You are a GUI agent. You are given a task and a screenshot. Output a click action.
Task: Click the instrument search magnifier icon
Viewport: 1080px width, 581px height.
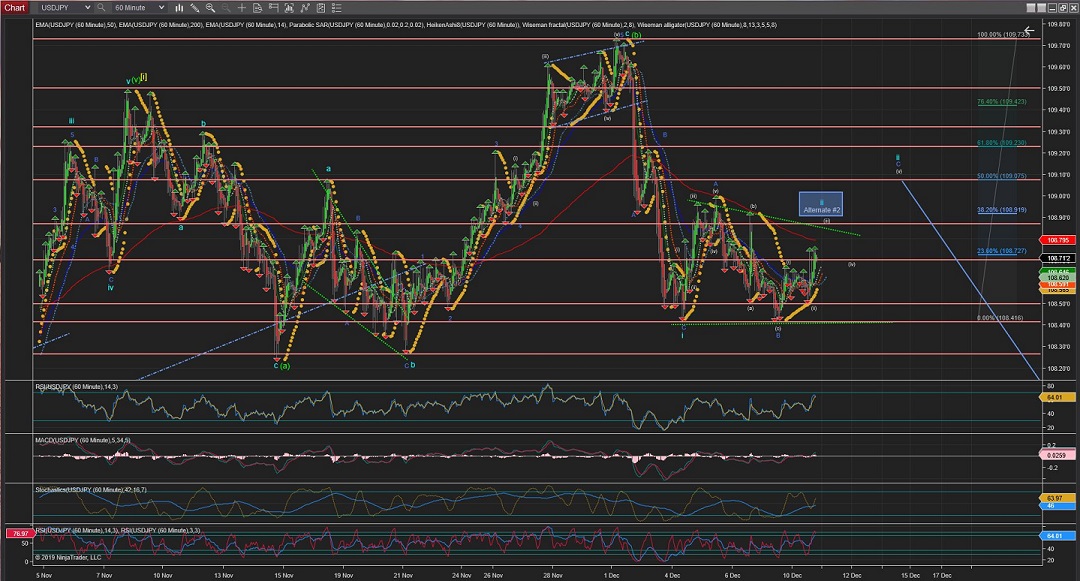pyautogui.click(x=101, y=8)
